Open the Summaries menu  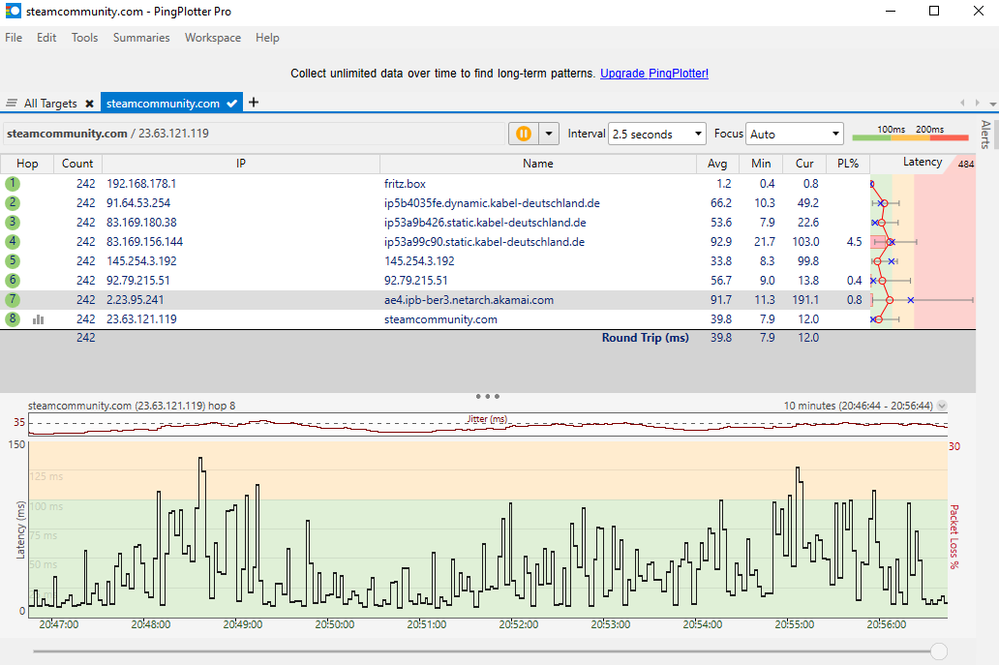141,38
